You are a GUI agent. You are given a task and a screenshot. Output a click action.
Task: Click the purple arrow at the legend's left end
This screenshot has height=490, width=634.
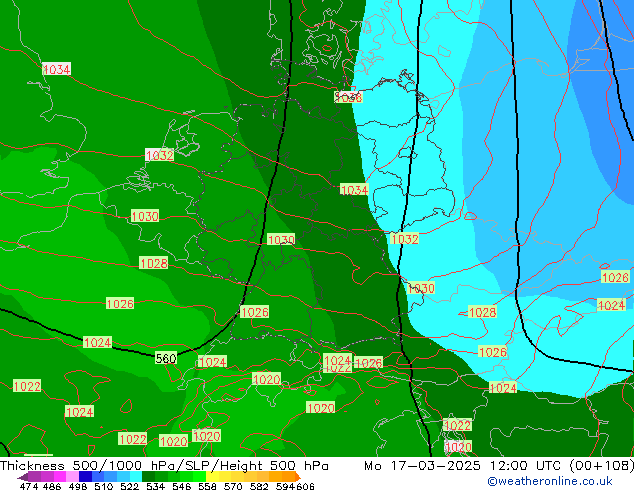coord(23,477)
